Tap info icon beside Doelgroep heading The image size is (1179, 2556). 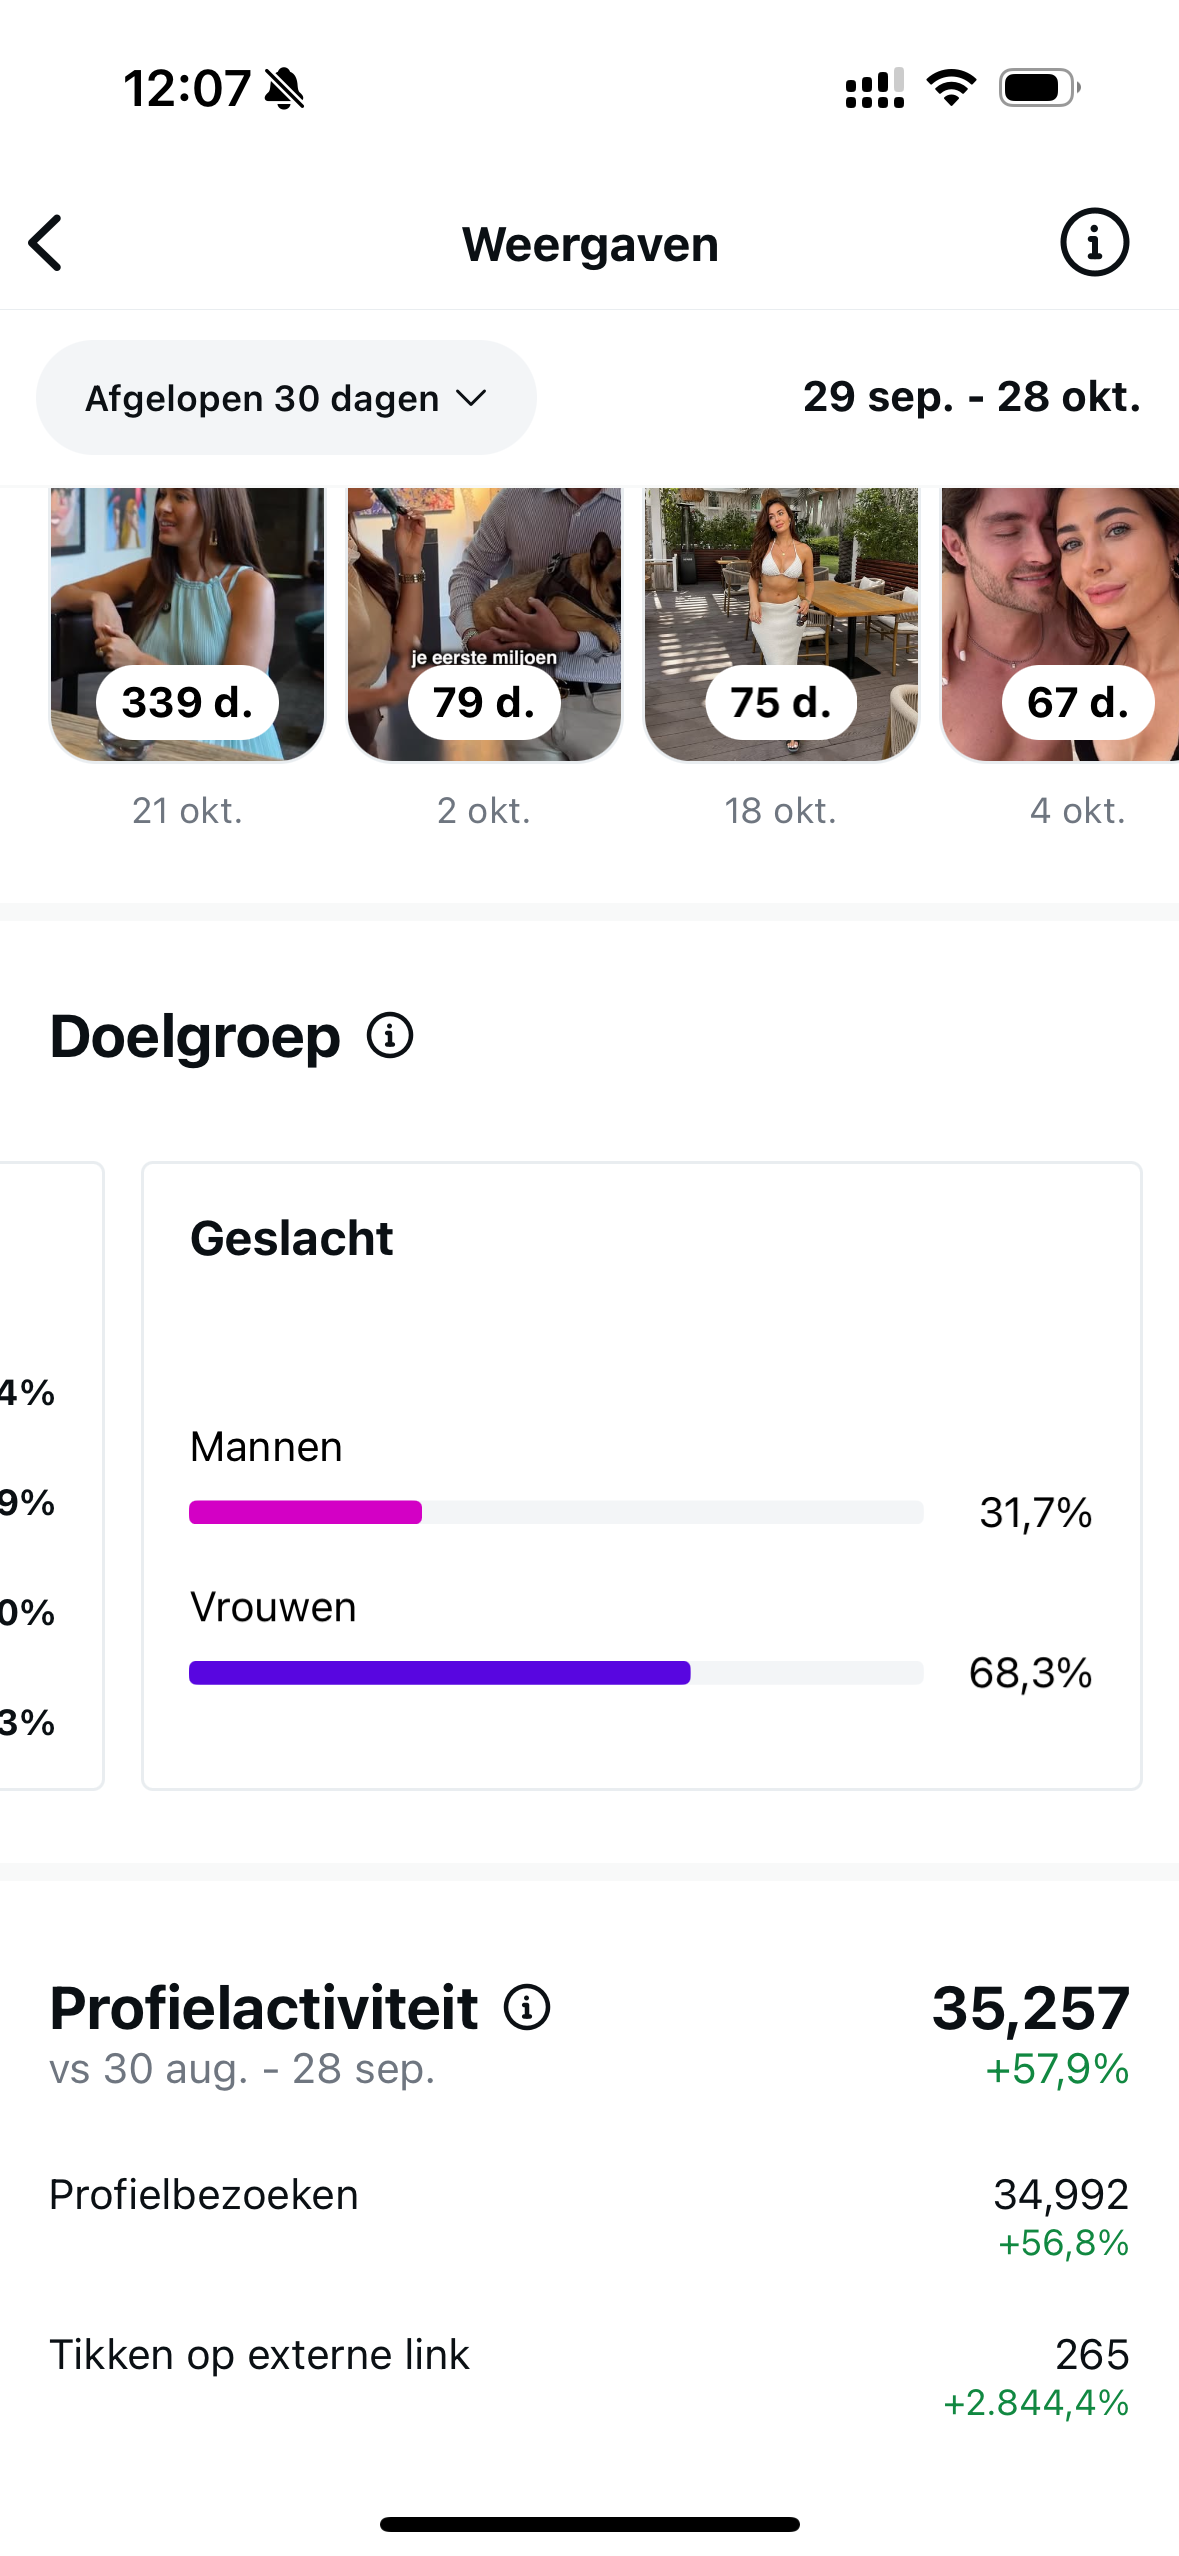390,1035
